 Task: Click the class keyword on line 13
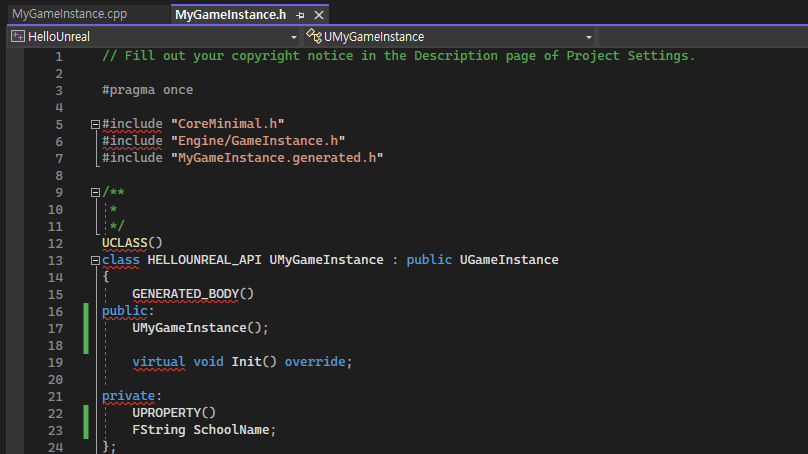point(121,260)
